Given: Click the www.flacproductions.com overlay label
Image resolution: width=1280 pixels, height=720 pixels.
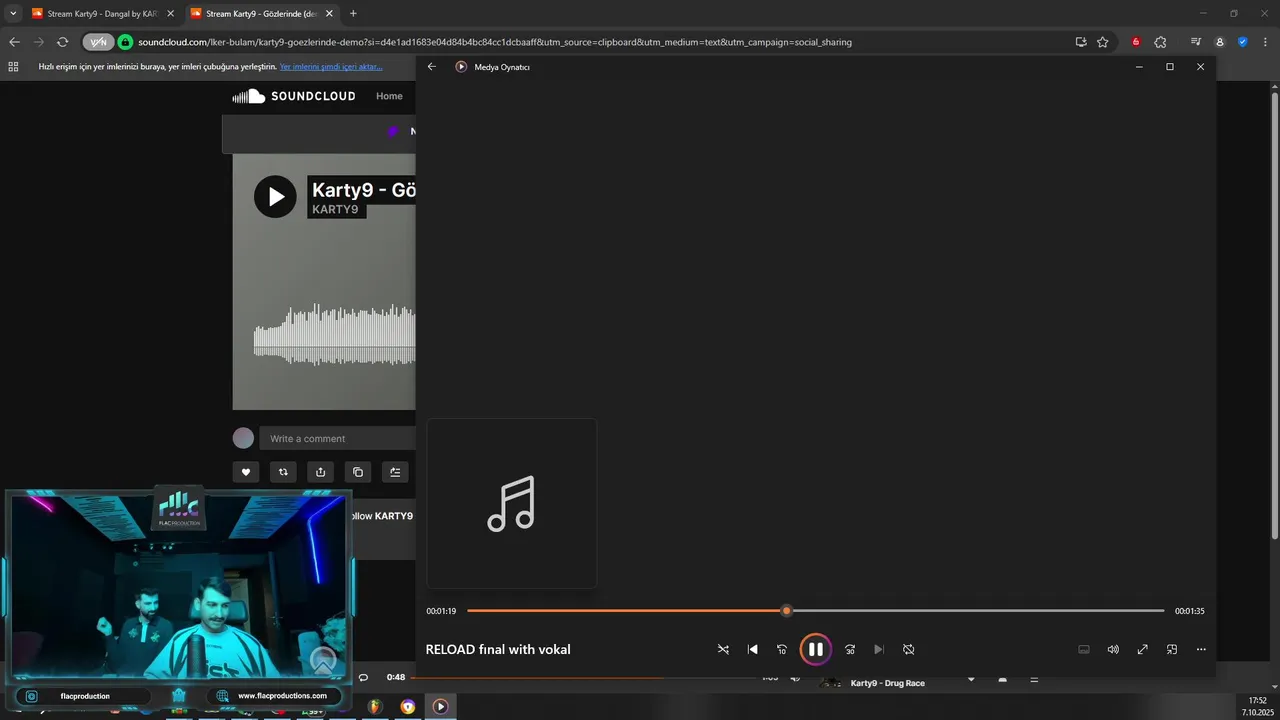Looking at the screenshot, I should click(x=282, y=696).
